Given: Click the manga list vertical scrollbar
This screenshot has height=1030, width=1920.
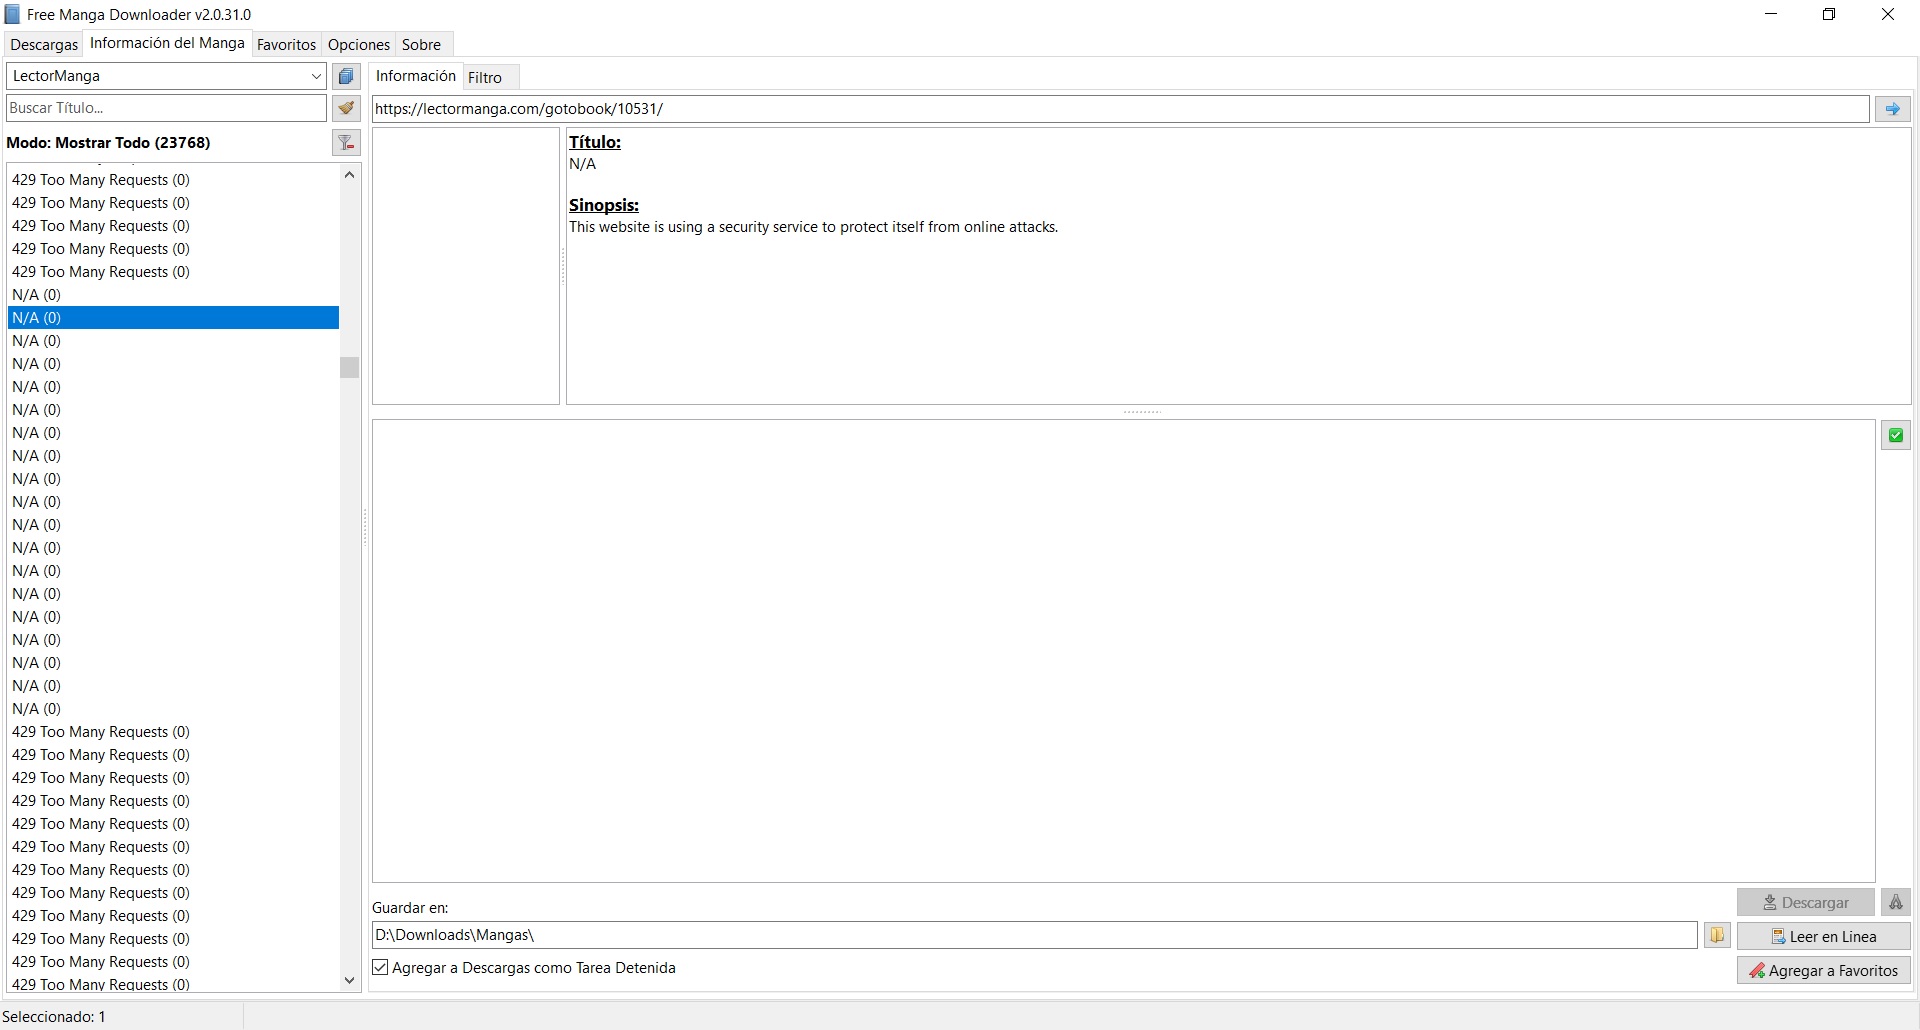Looking at the screenshot, I should (348, 368).
